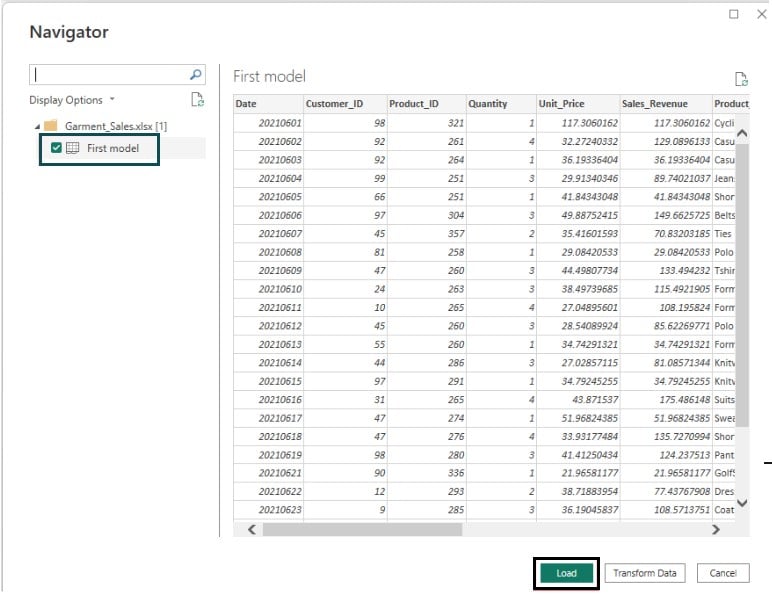Click the preview scroll-up arrow
Screen dimensions: 772x596
click(x=742, y=133)
